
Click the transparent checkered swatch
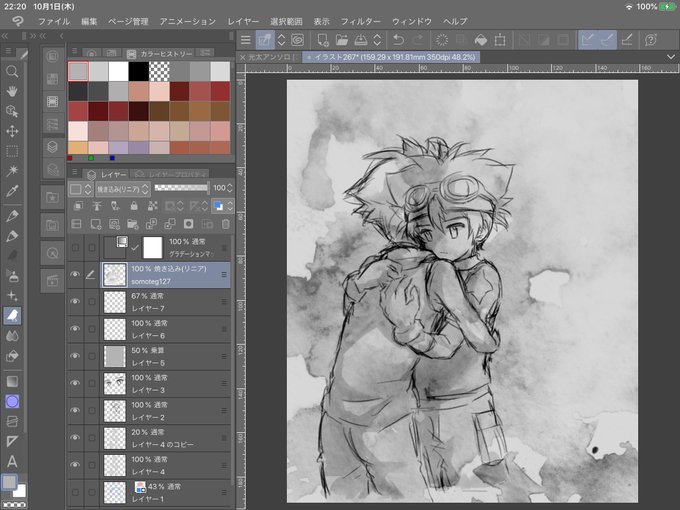pos(159,71)
